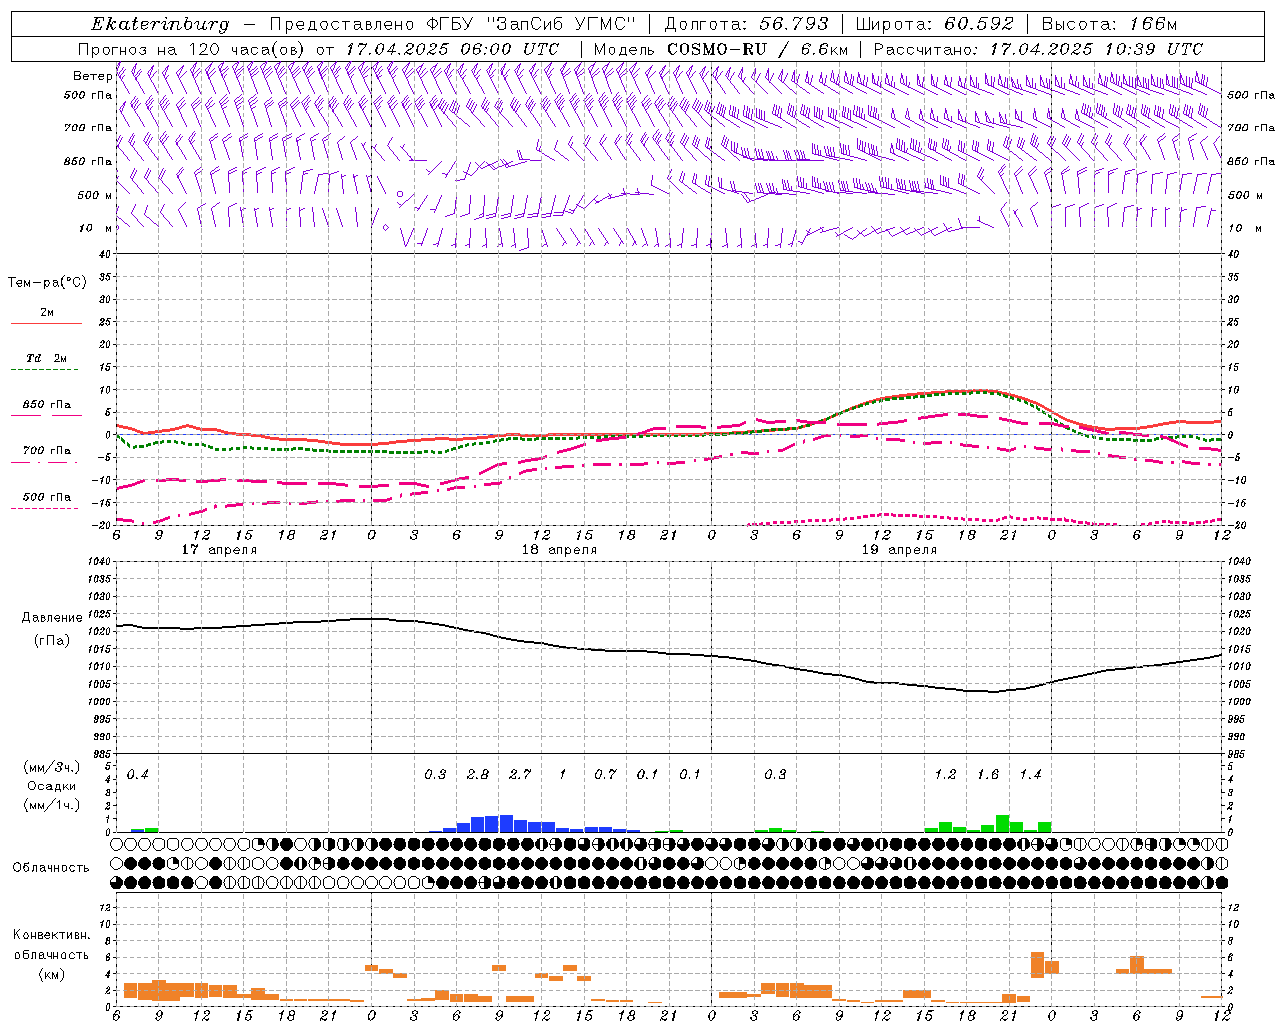Click the tallest blue precipitation bar
The height and width of the screenshot is (1024, 1280).
(506, 824)
